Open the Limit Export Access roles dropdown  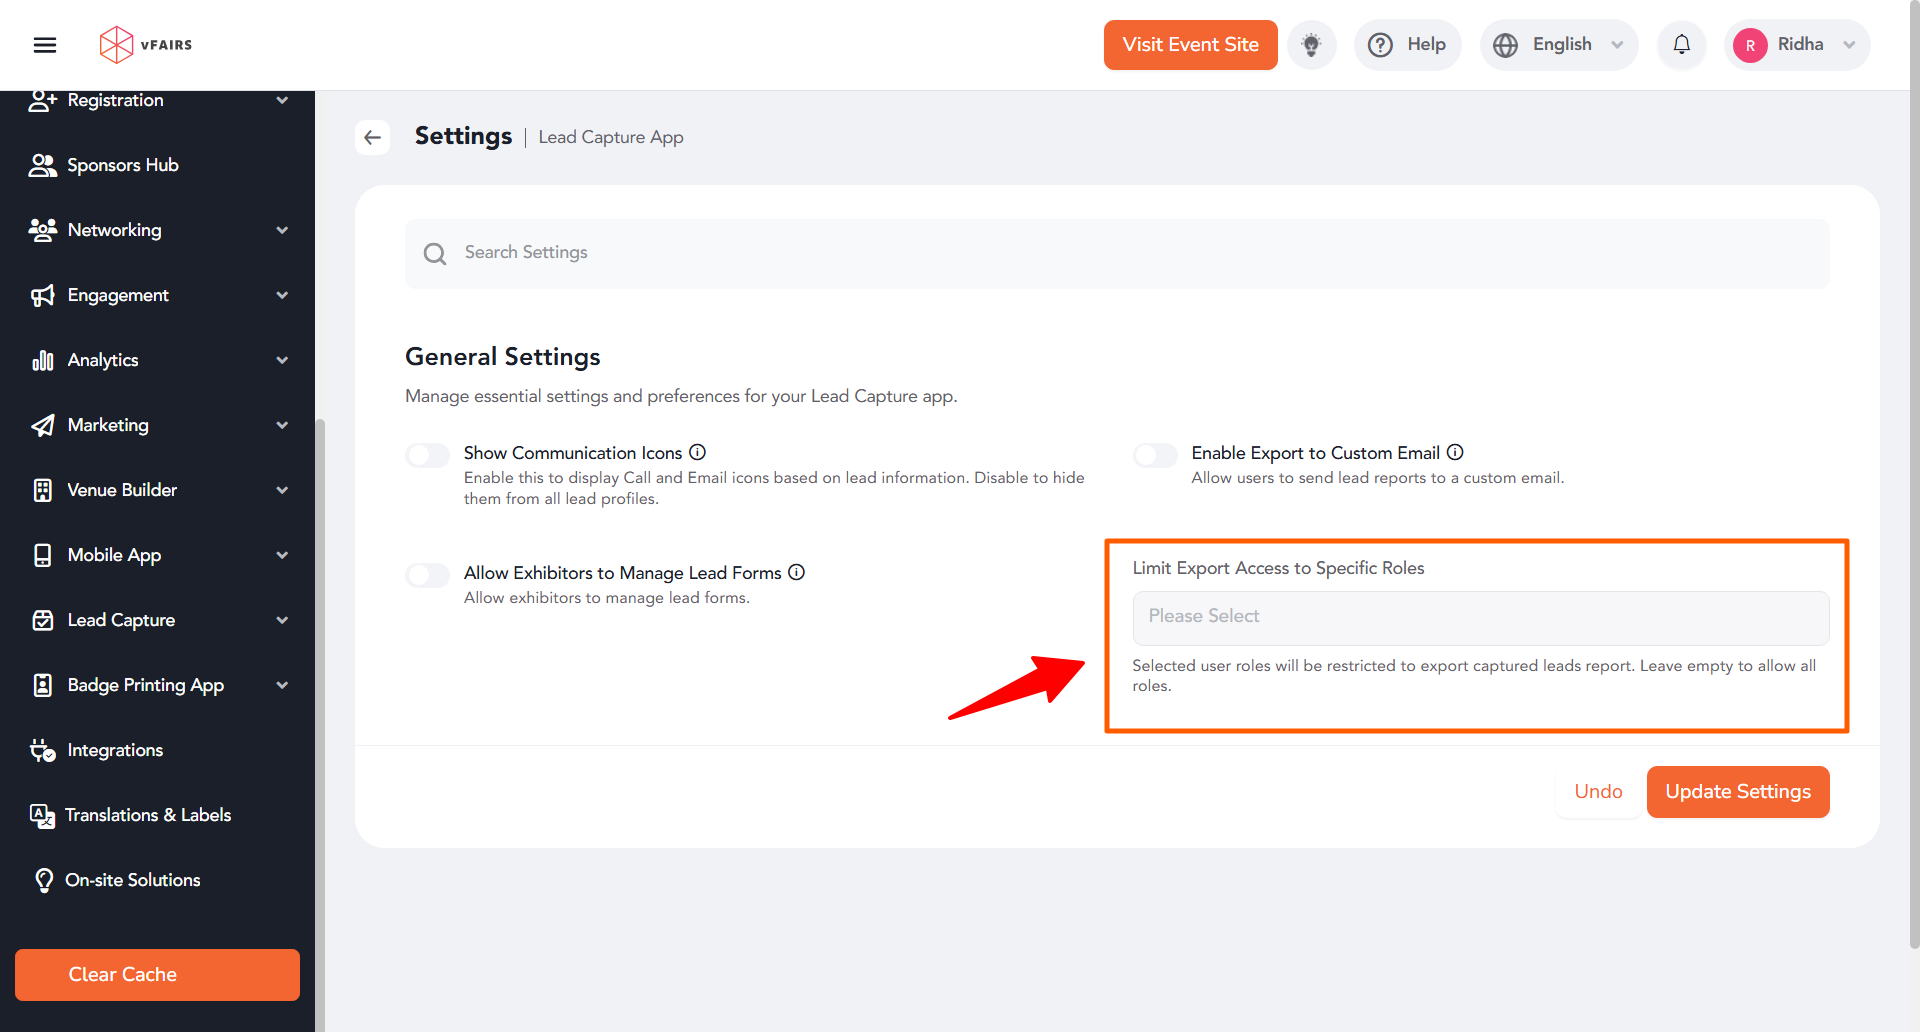1481,617
